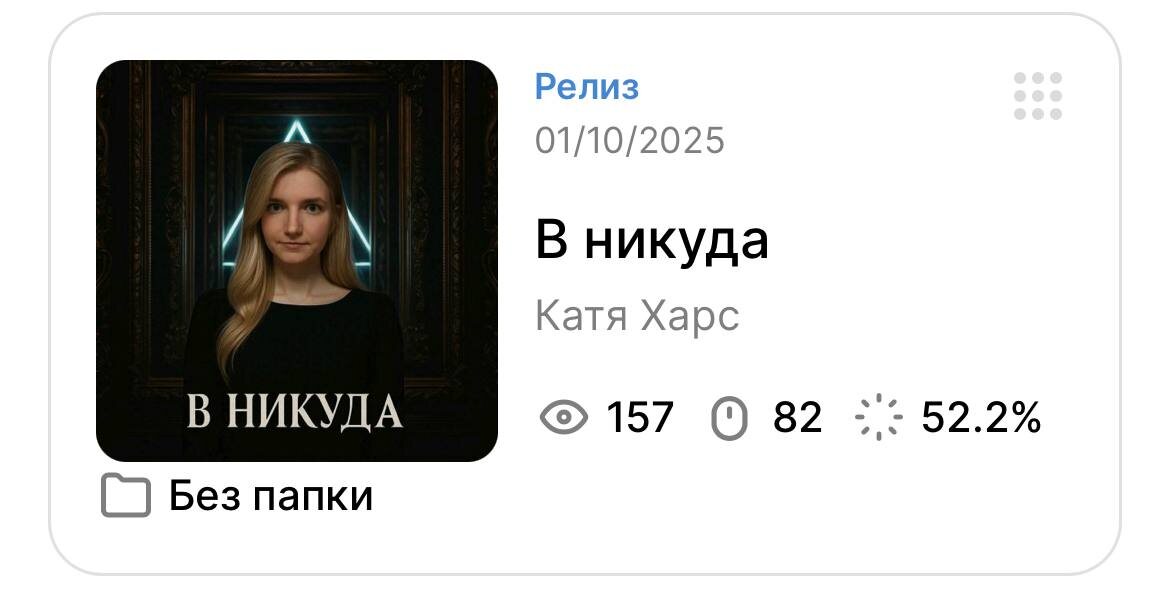The image size is (1170, 599).
Task: Click the nine-dot grid drag handle
Action: [x=1038, y=96]
